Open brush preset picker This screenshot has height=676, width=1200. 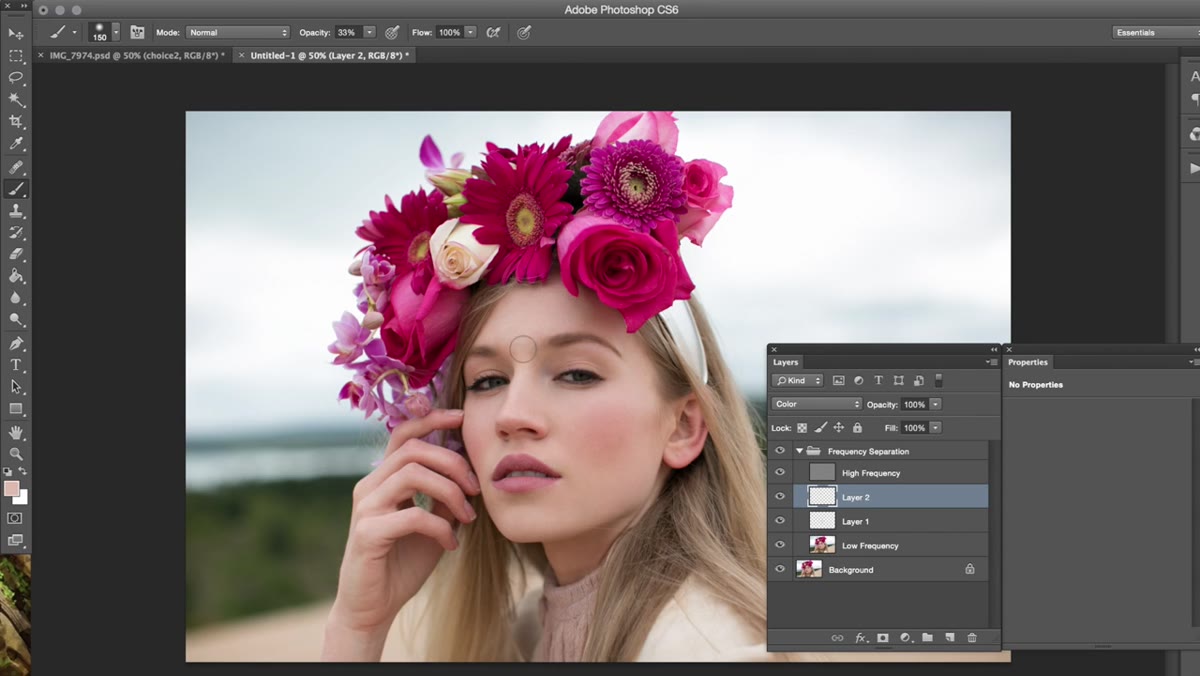click(104, 32)
